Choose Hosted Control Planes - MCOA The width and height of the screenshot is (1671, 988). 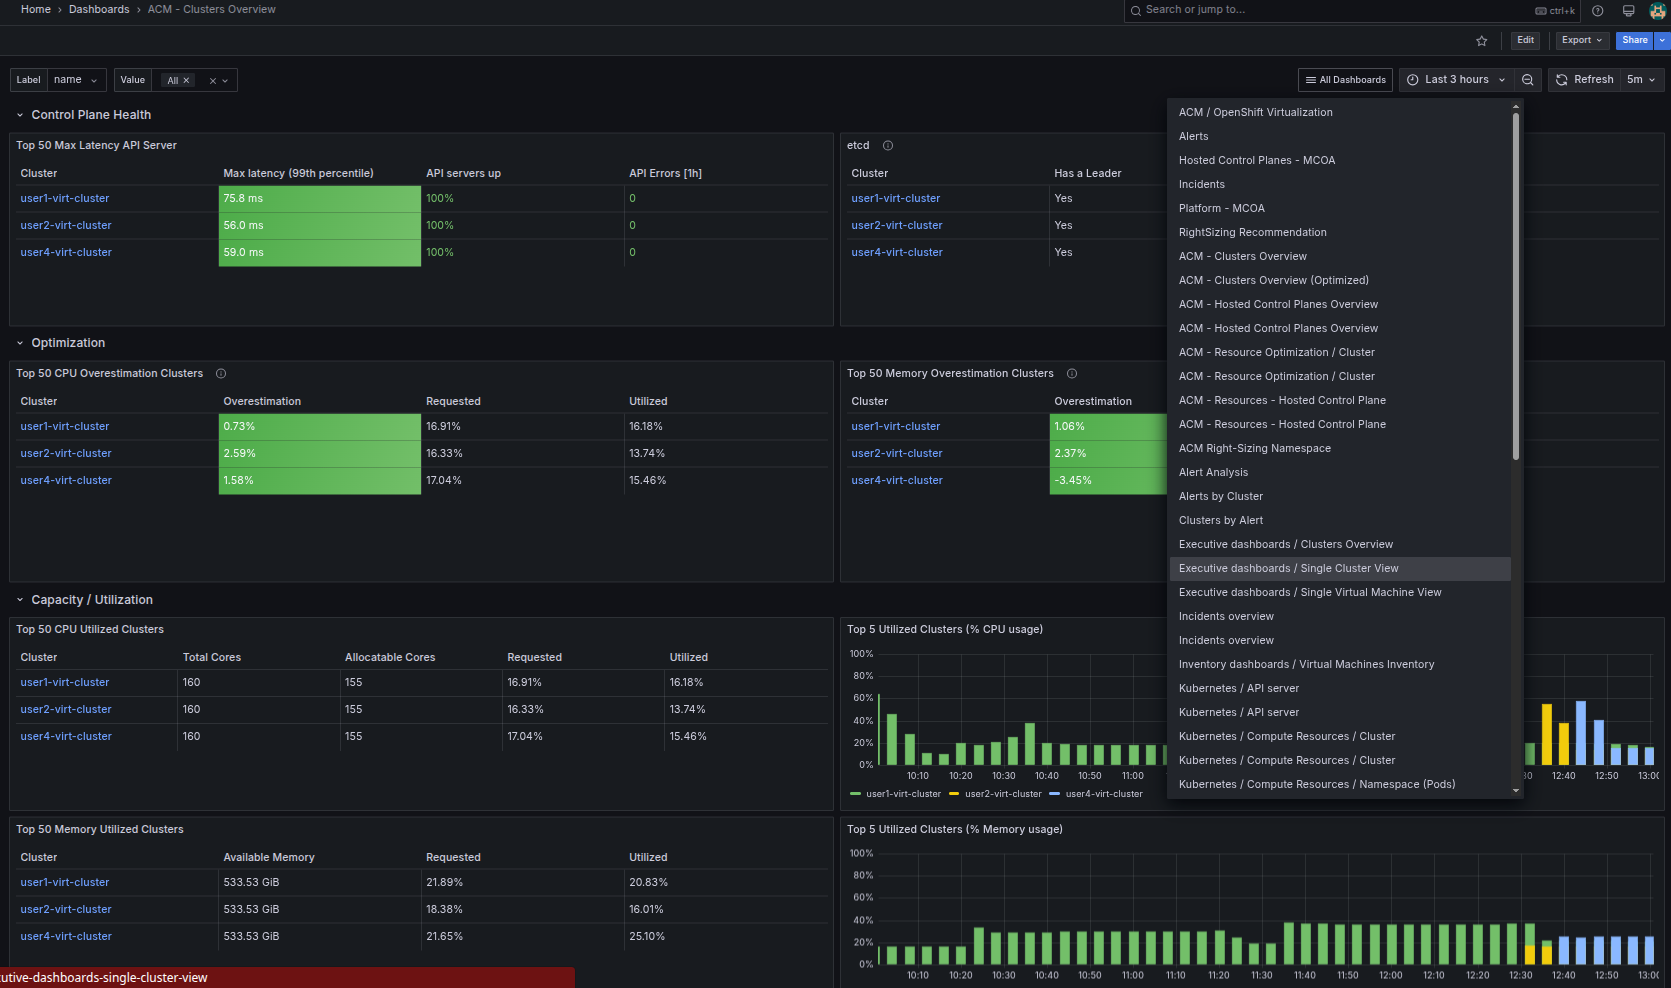pyautogui.click(x=1340, y=161)
